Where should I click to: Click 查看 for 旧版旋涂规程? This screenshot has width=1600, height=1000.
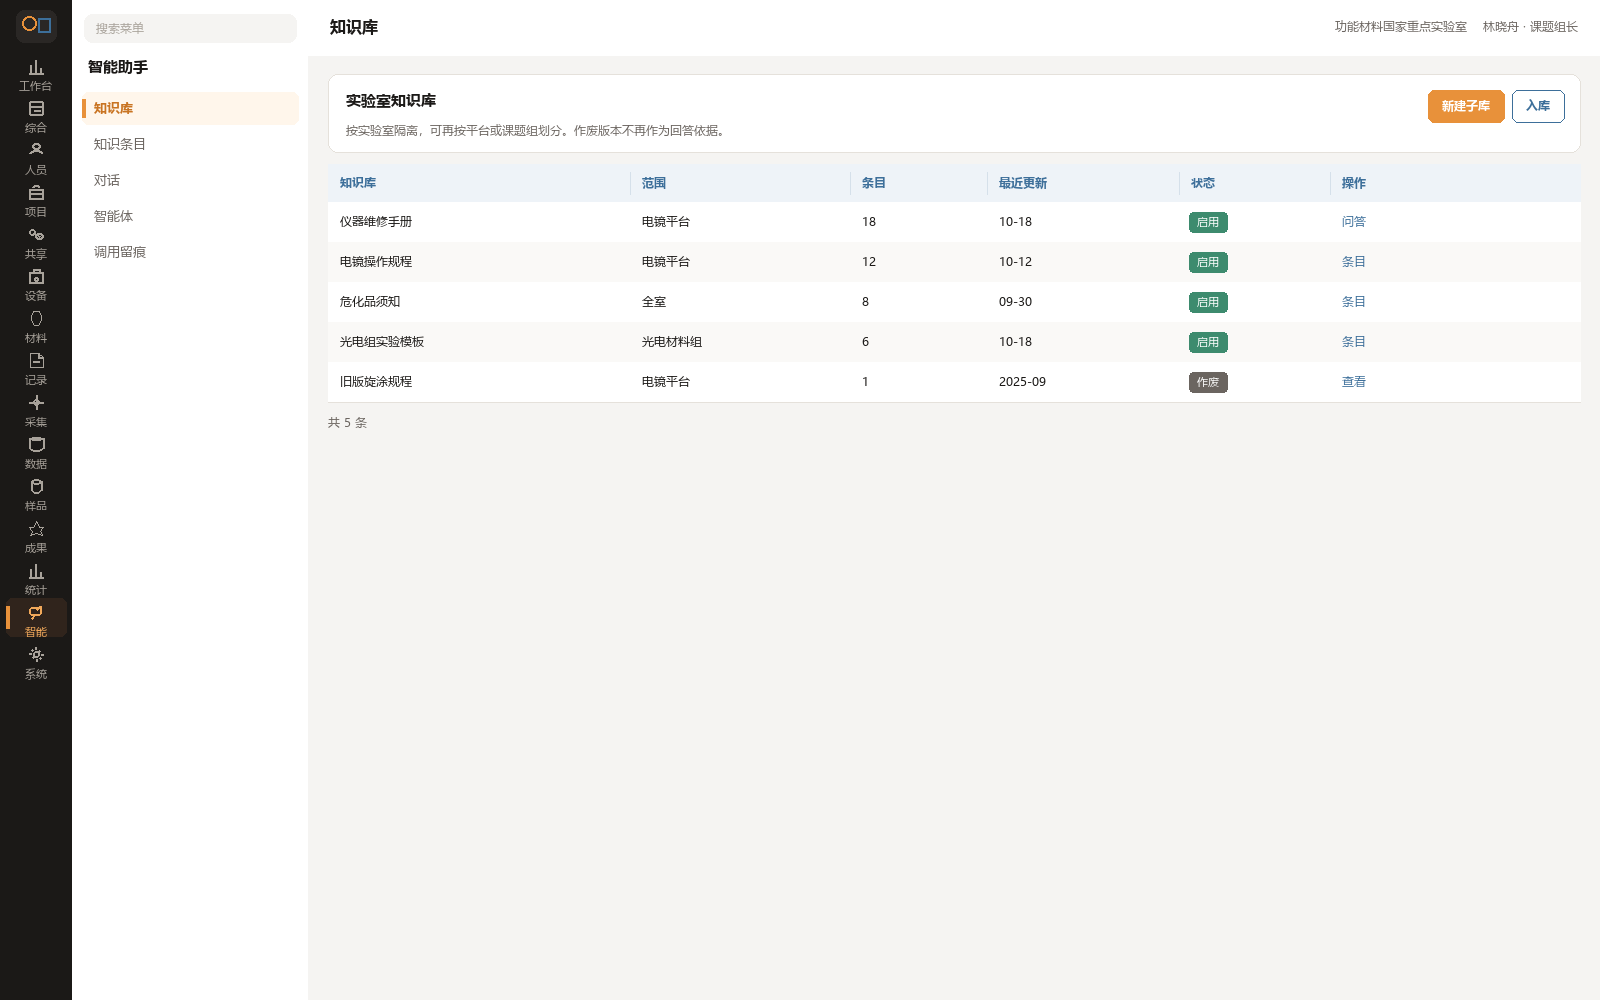pyautogui.click(x=1353, y=382)
